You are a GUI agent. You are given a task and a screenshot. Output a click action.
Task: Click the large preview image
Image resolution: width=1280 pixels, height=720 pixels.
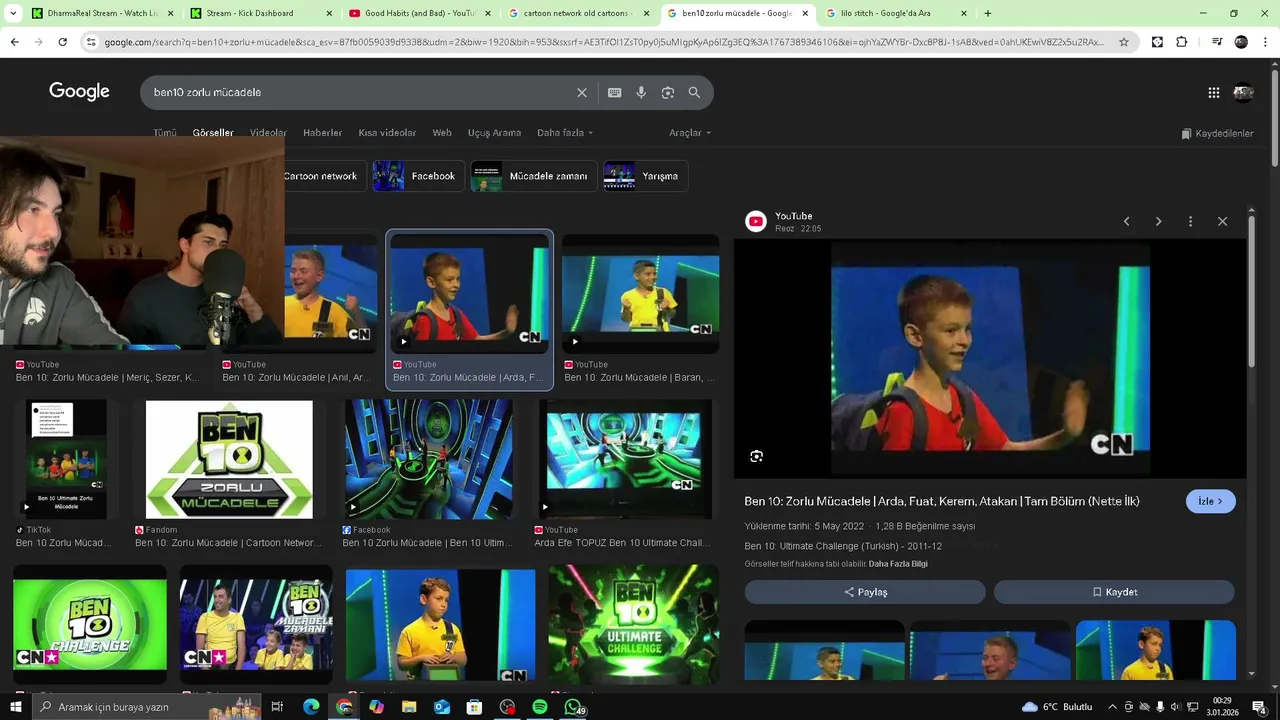[990, 359]
